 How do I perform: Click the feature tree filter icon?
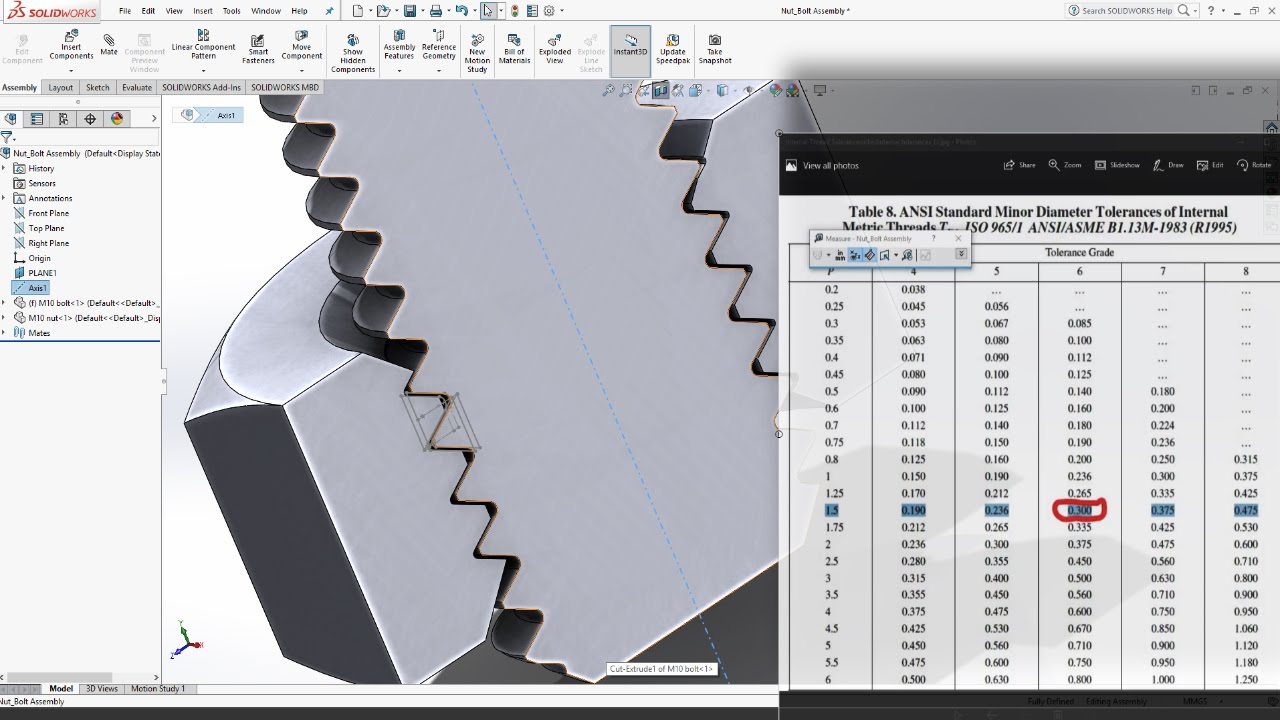[7, 137]
